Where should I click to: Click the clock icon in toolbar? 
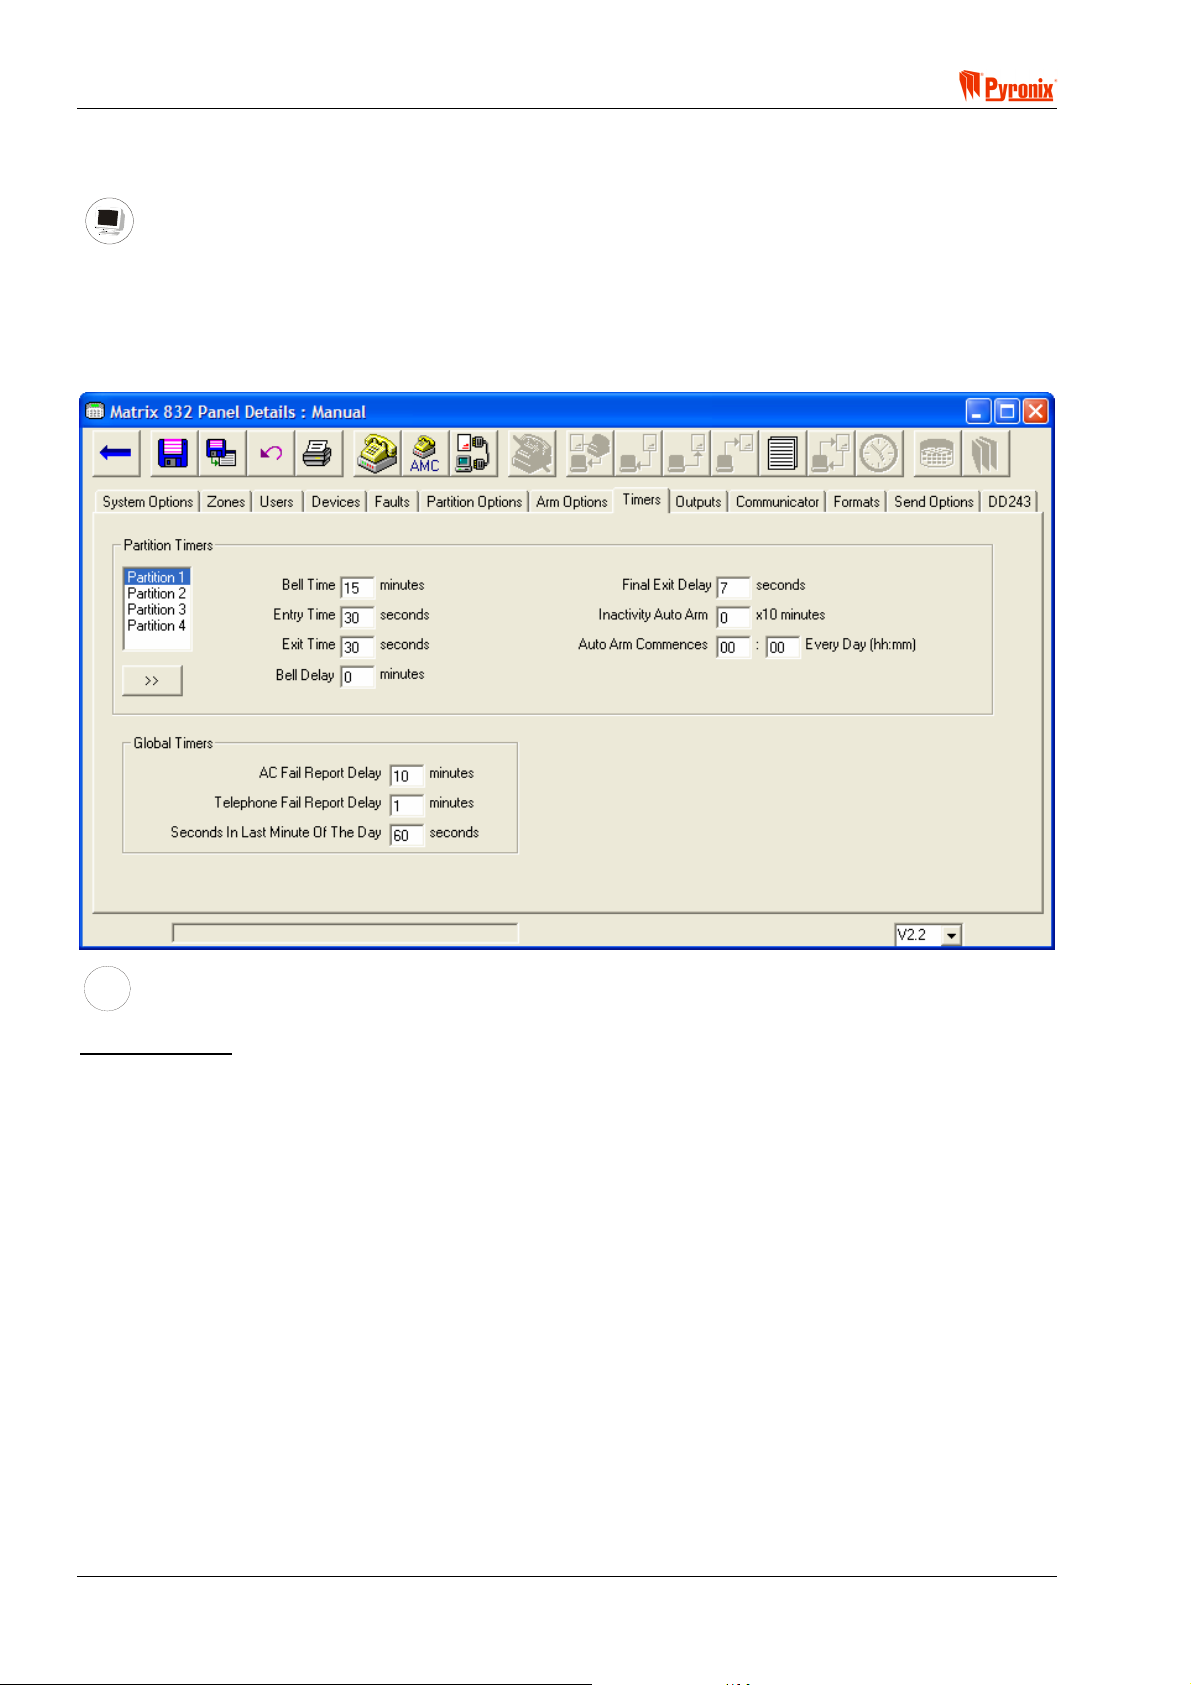tap(879, 454)
